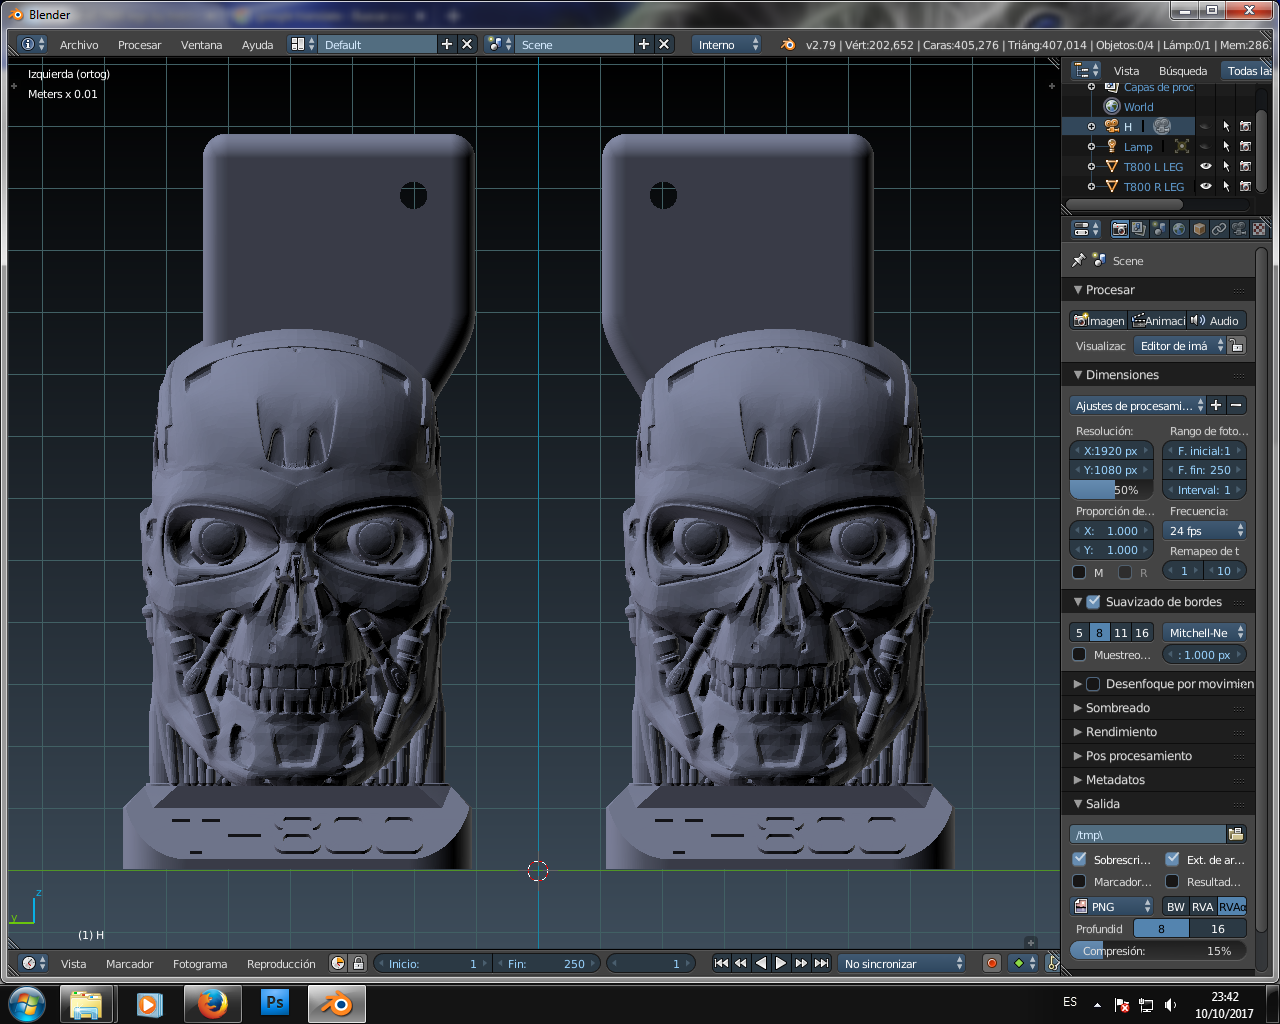
Task: Enable the Resultados checkbox
Action: [1172, 881]
